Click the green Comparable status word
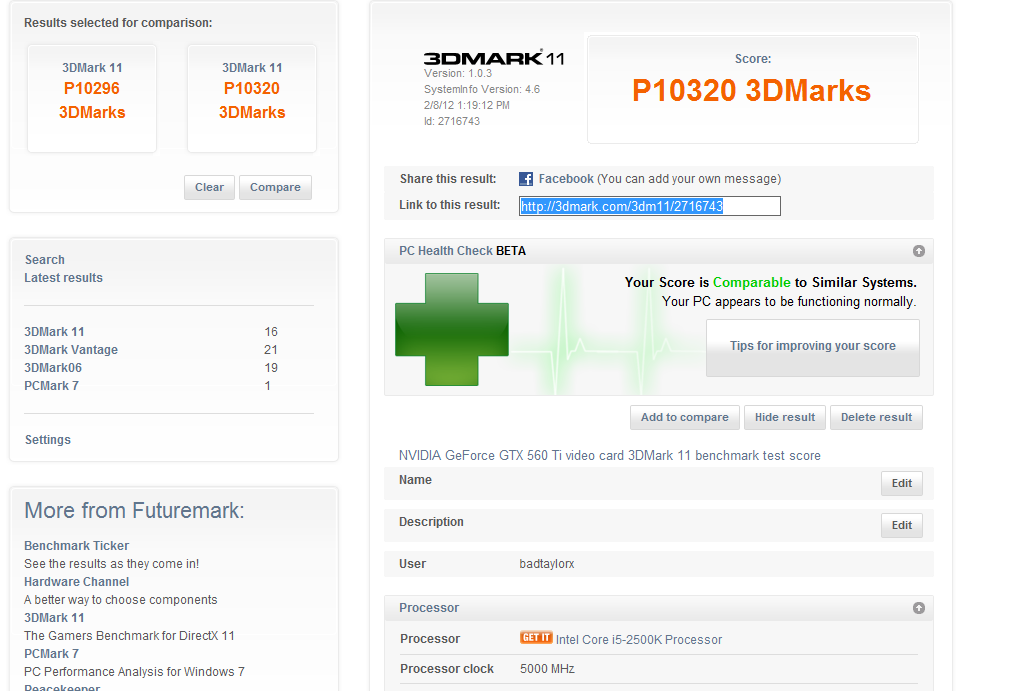Image resolution: width=1023 pixels, height=691 pixels. point(752,283)
